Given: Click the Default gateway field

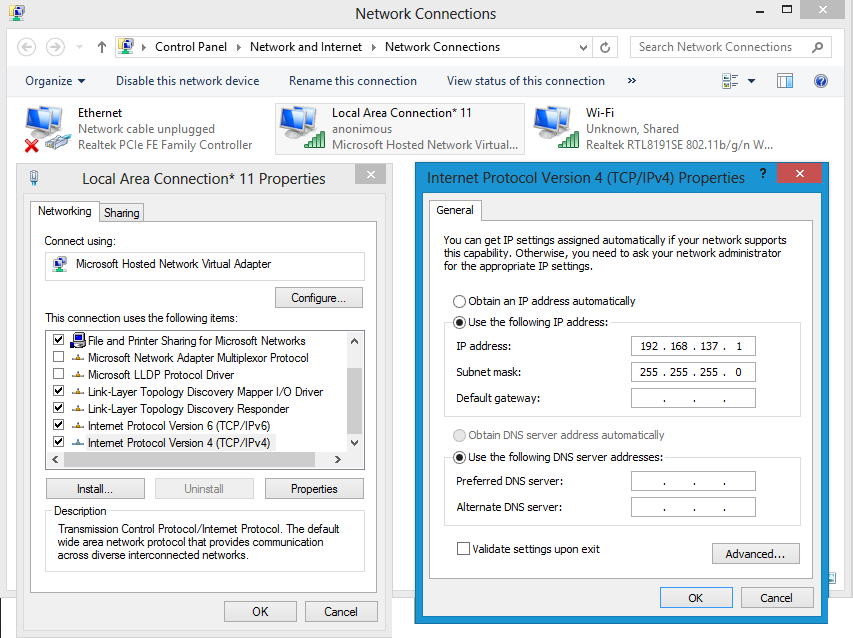Looking at the screenshot, I should point(693,398).
